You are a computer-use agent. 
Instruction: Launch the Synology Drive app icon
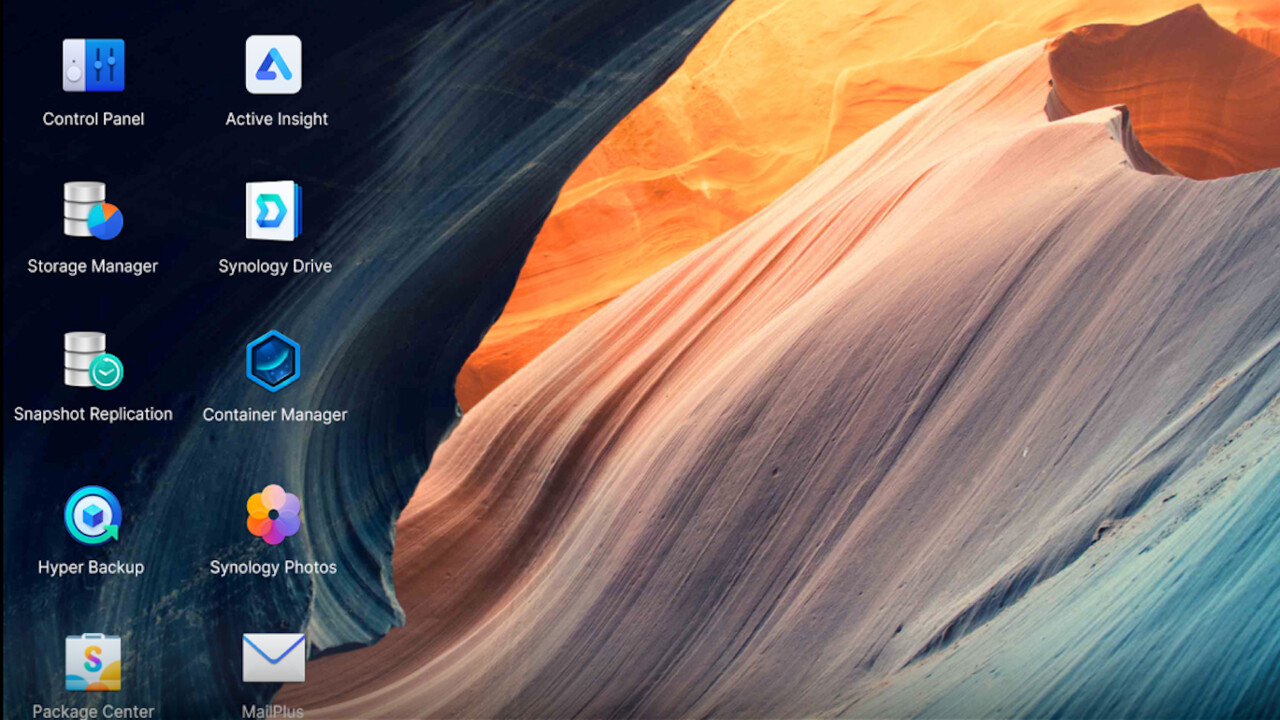point(274,211)
